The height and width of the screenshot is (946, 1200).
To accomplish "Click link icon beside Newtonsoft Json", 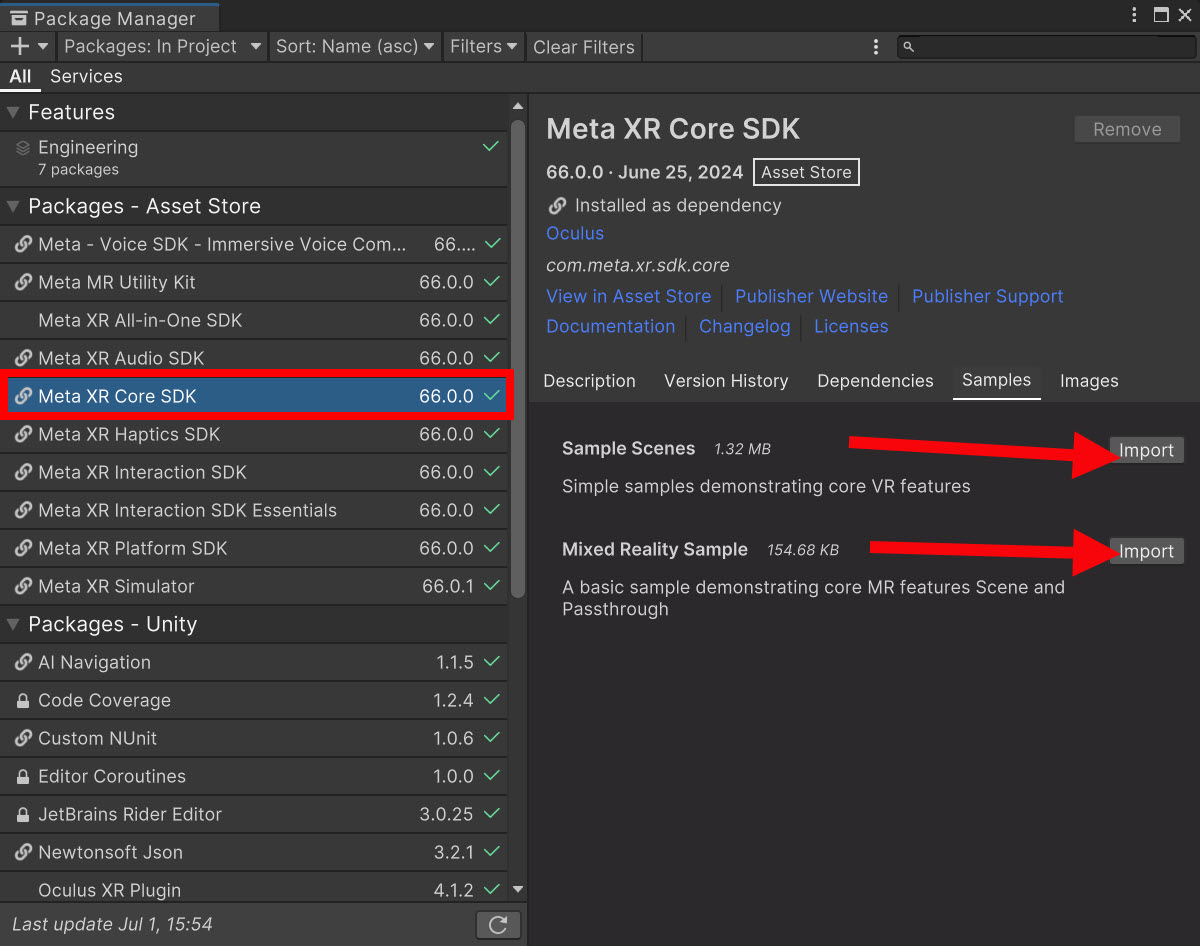I will coord(23,852).
